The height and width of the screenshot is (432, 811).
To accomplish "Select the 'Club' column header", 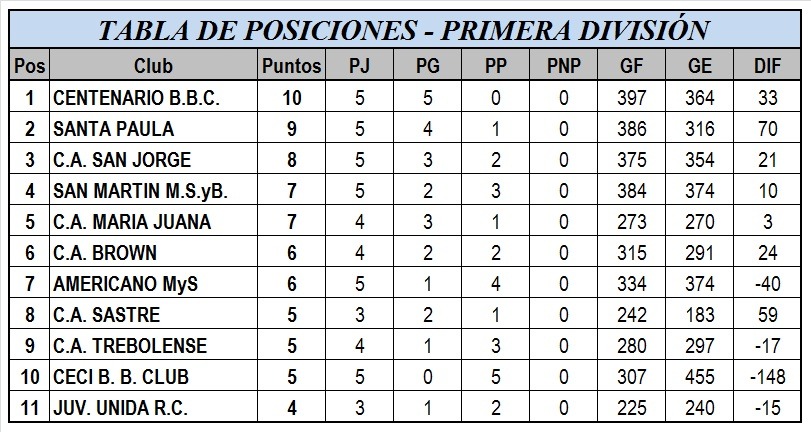I will pyautogui.click(x=154, y=65).
